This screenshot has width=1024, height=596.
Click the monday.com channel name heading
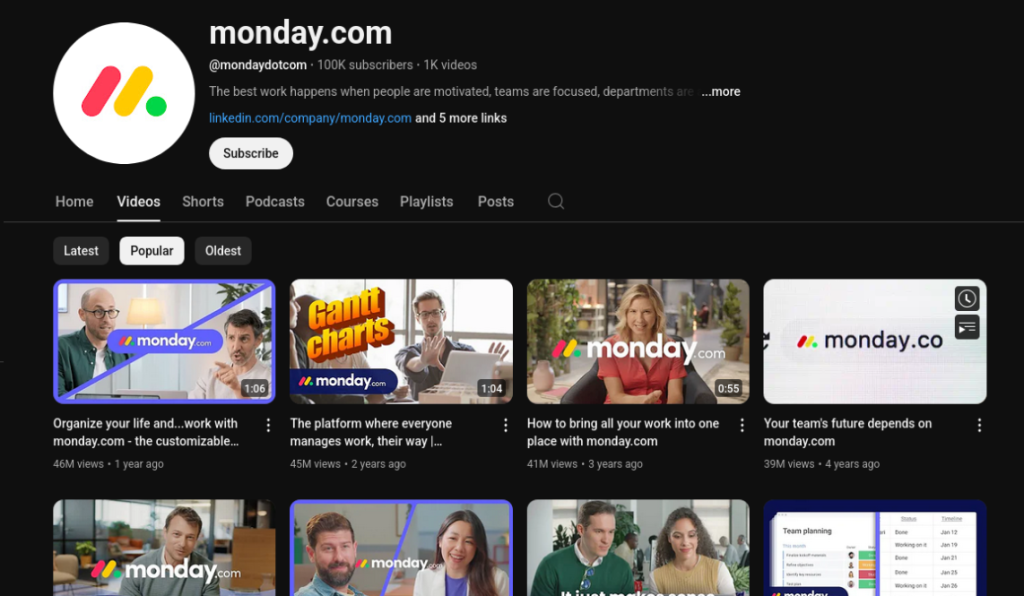(x=300, y=33)
